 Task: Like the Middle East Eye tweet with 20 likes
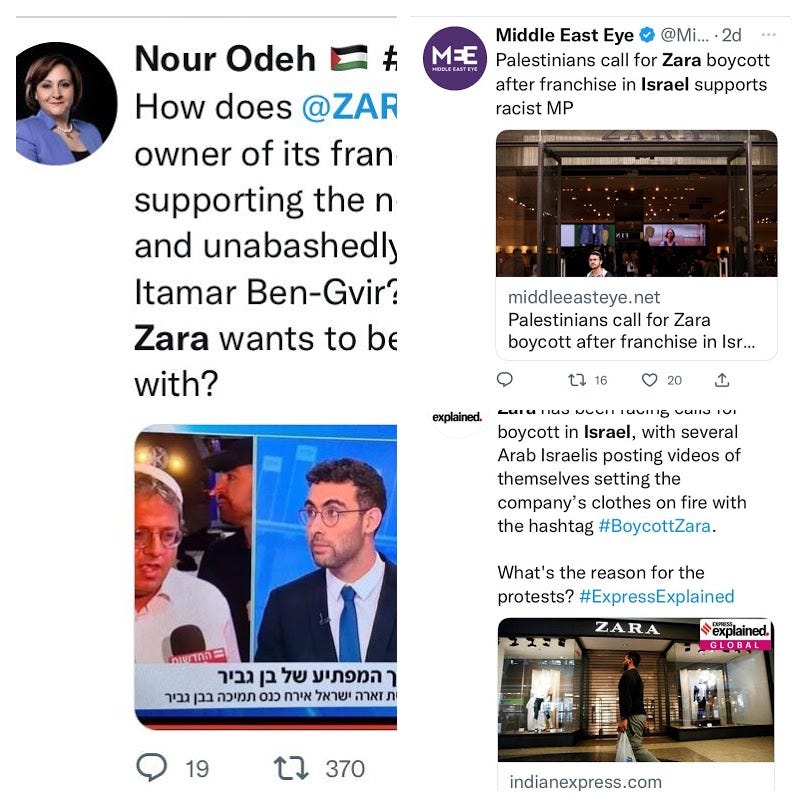(x=650, y=380)
